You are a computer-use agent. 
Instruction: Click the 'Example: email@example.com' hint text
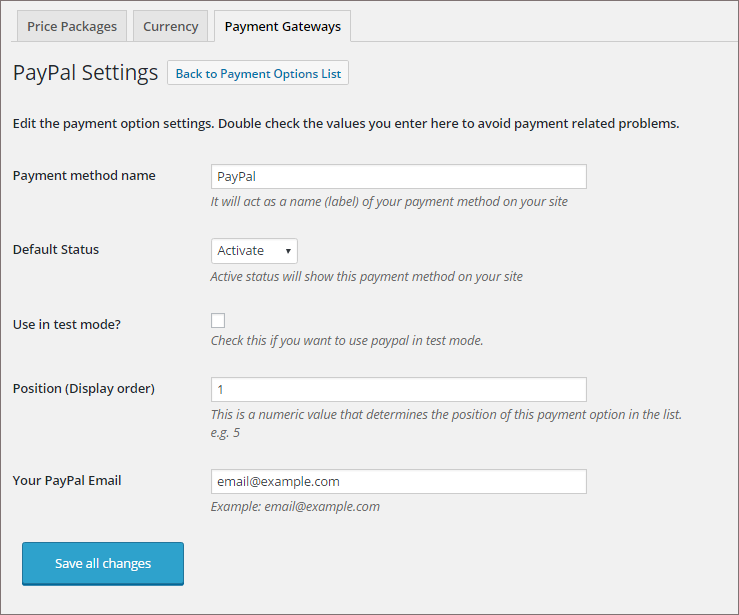(295, 507)
